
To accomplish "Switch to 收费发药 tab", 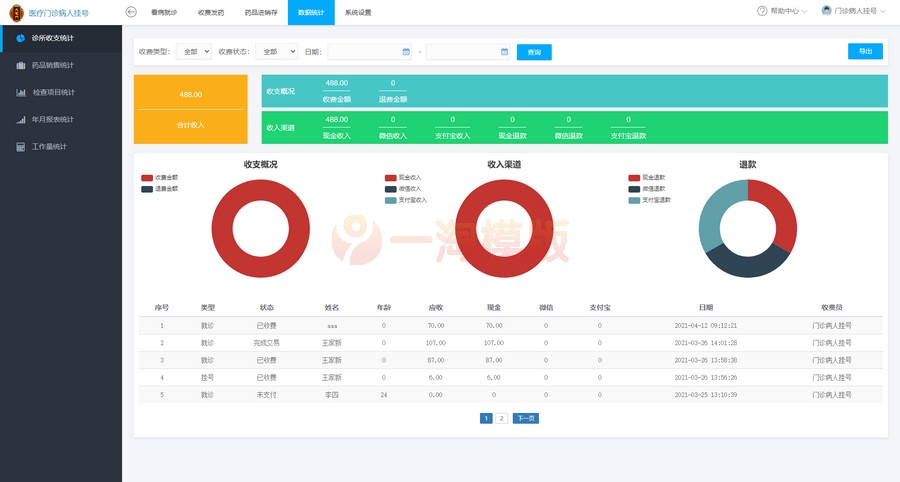I will tap(211, 12).
